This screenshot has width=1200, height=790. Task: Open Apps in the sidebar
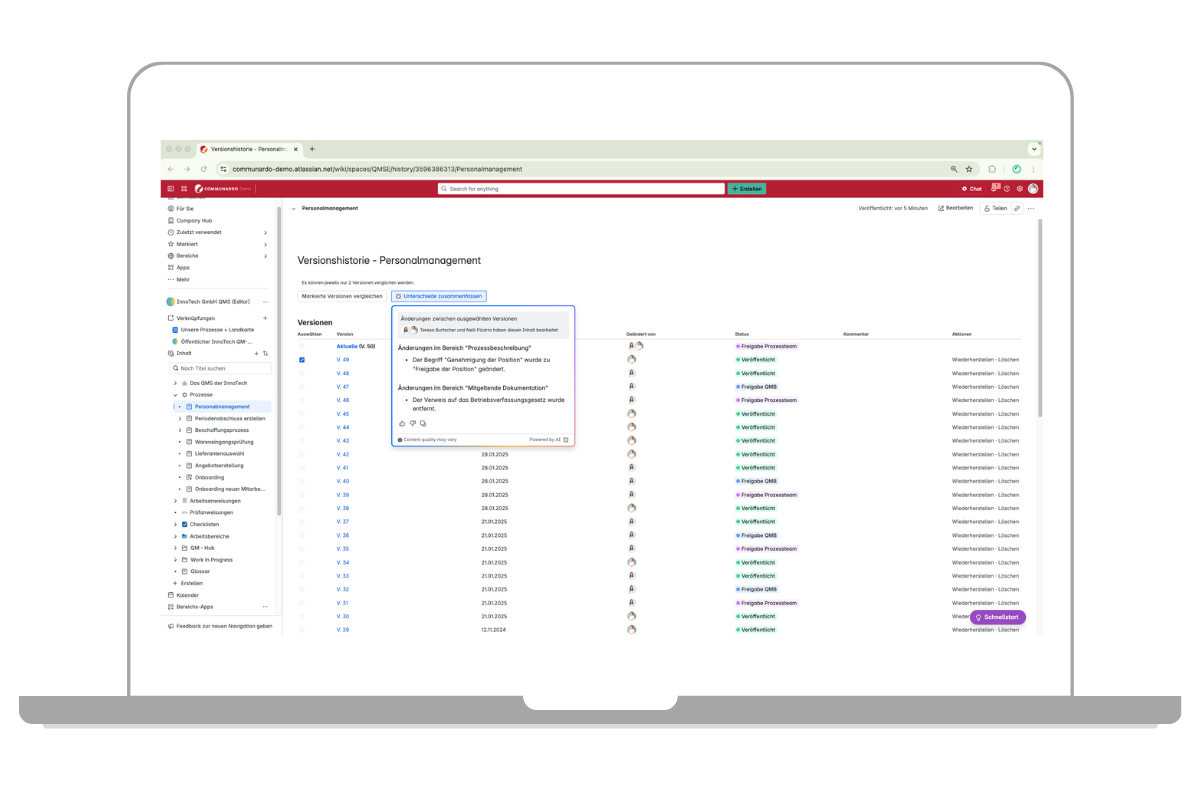[x=178, y=268]
